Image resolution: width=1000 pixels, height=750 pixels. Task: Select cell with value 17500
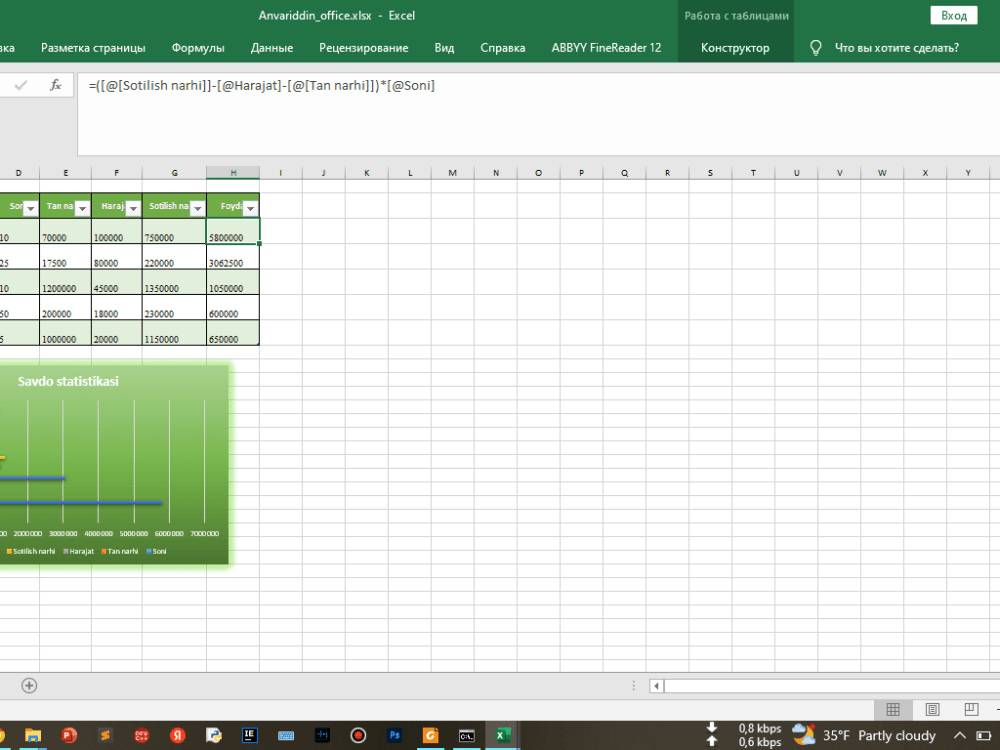[x=65, y=256]
